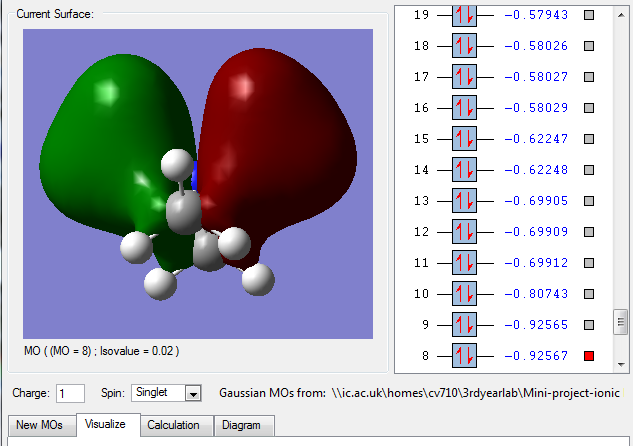Click the MO = 8 isovalue caption
The width and height of the screenshot is (633, 446).
point(101,351)
